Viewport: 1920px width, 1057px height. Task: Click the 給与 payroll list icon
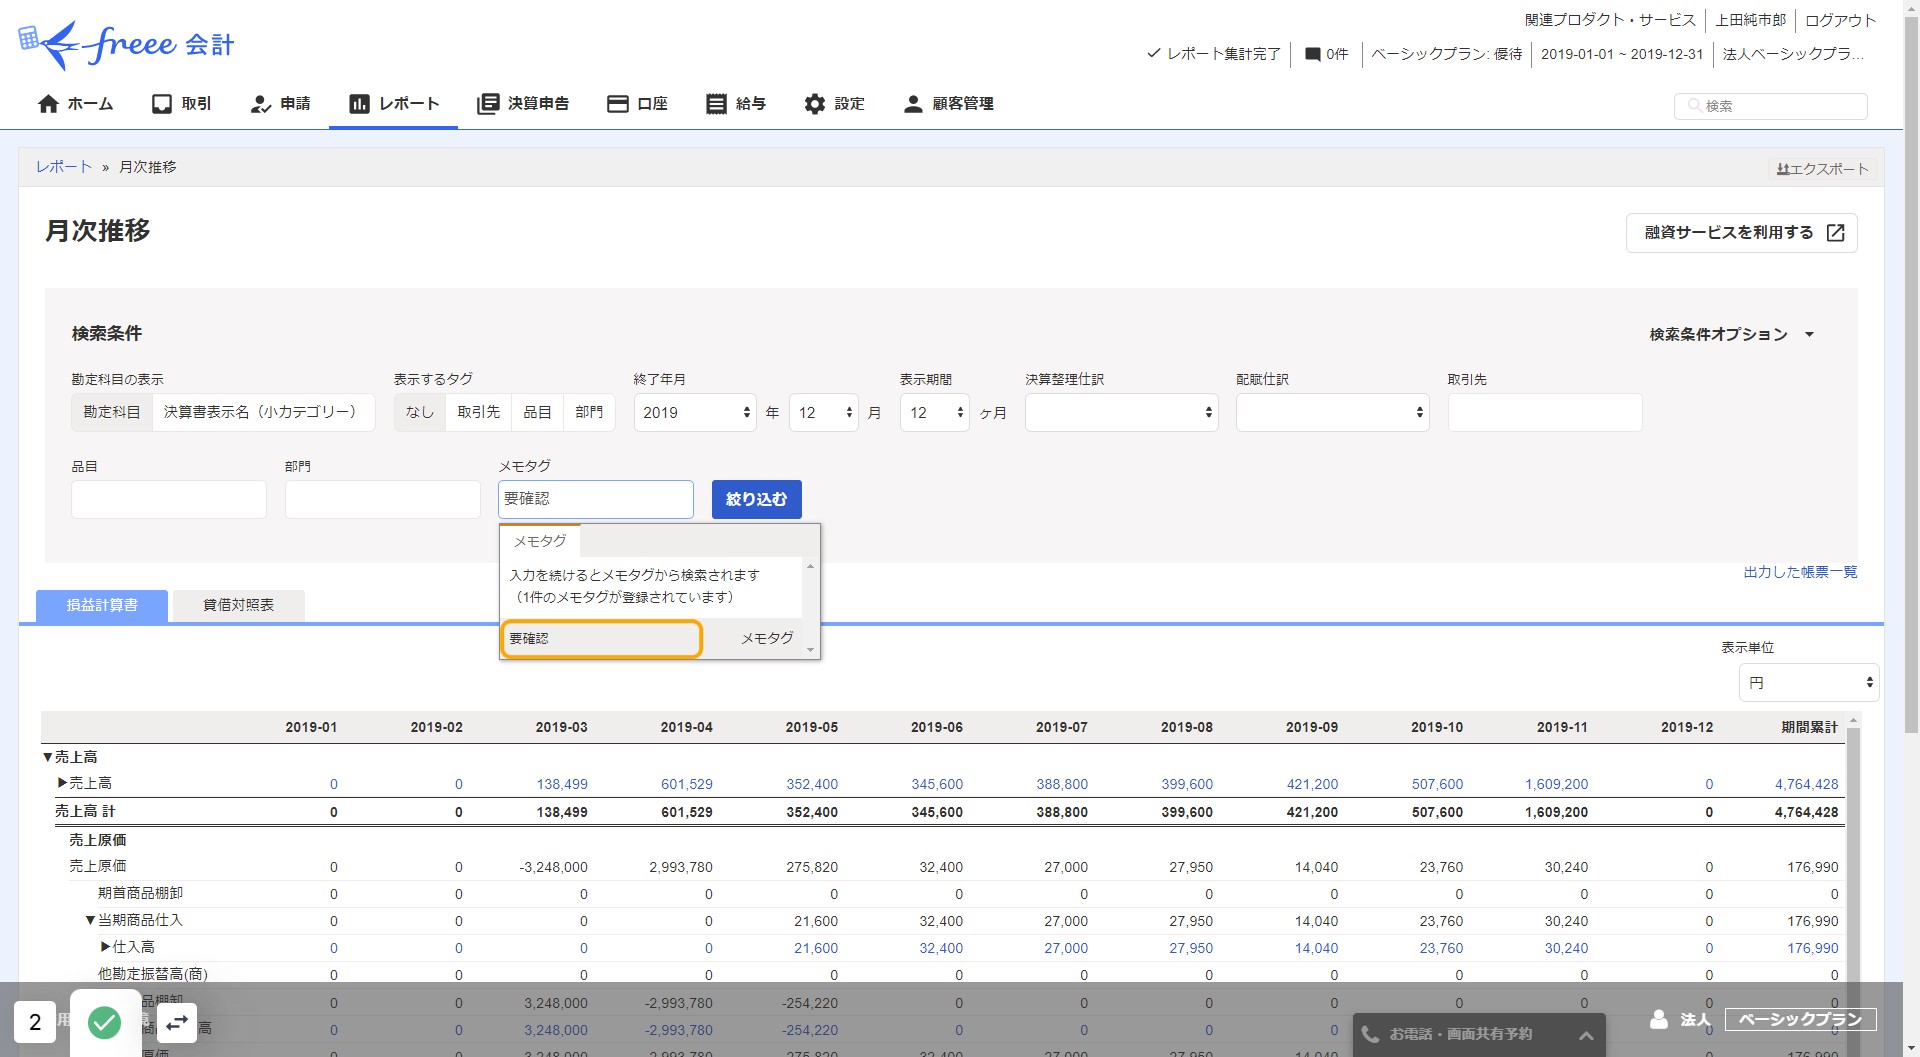716,104
